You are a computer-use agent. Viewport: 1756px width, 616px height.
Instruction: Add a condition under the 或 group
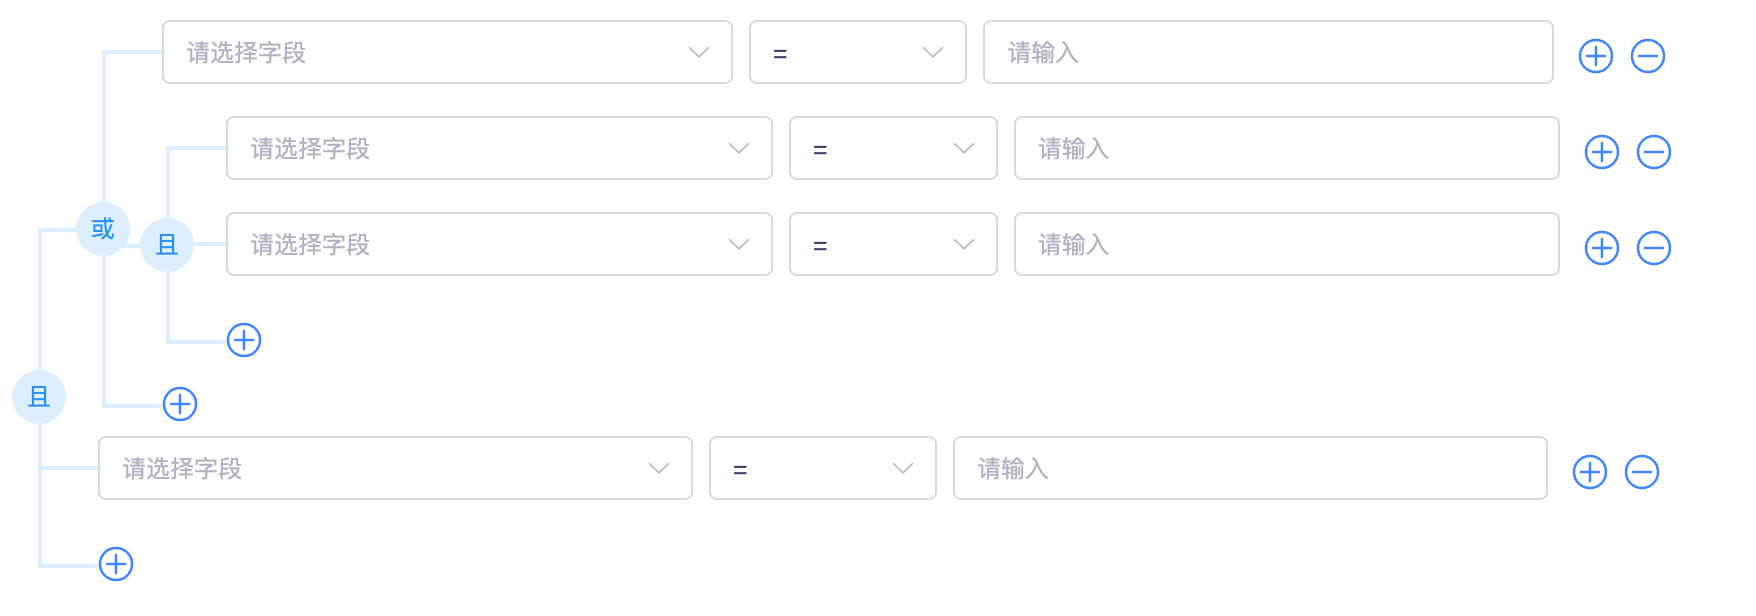click(180, 404)
